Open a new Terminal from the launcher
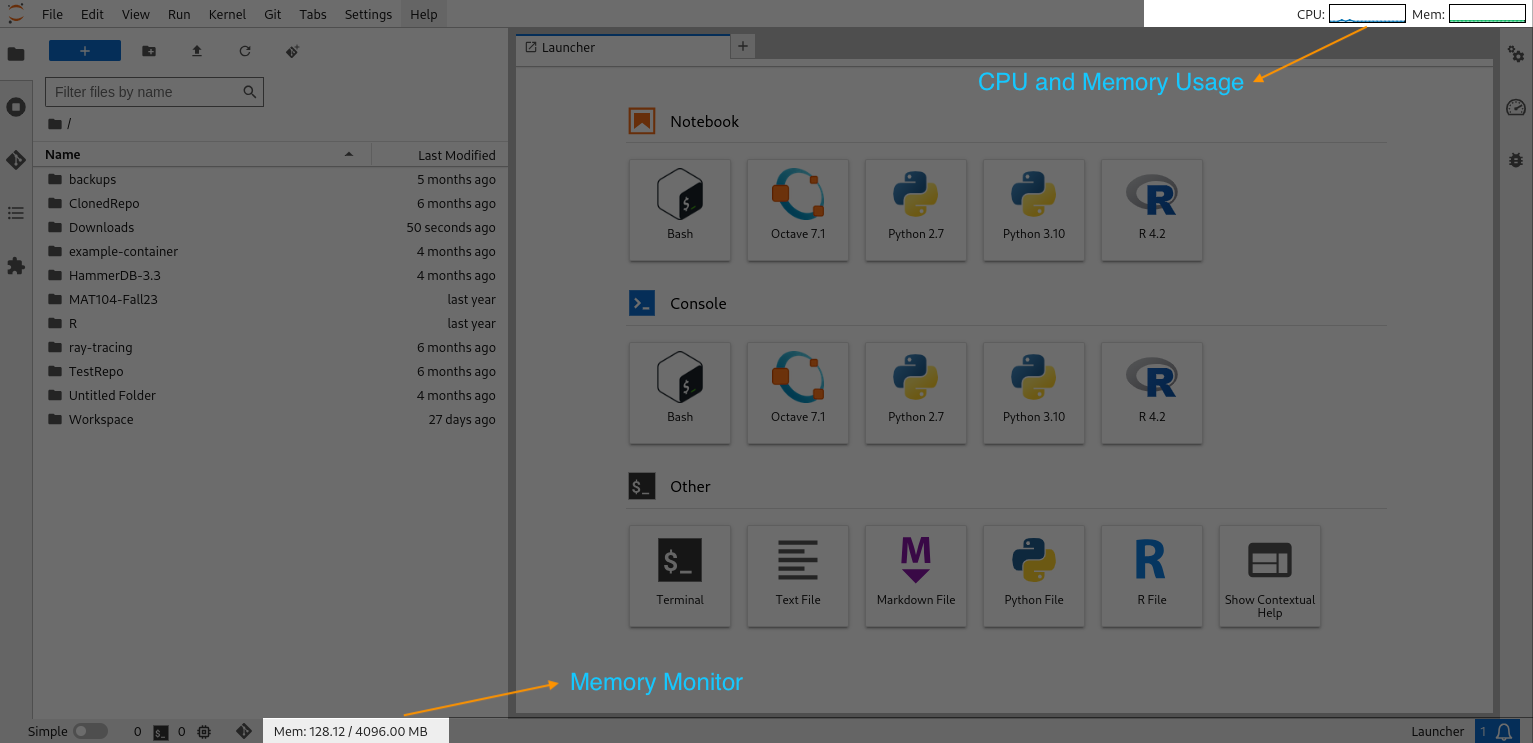 [x=680, y=576]
